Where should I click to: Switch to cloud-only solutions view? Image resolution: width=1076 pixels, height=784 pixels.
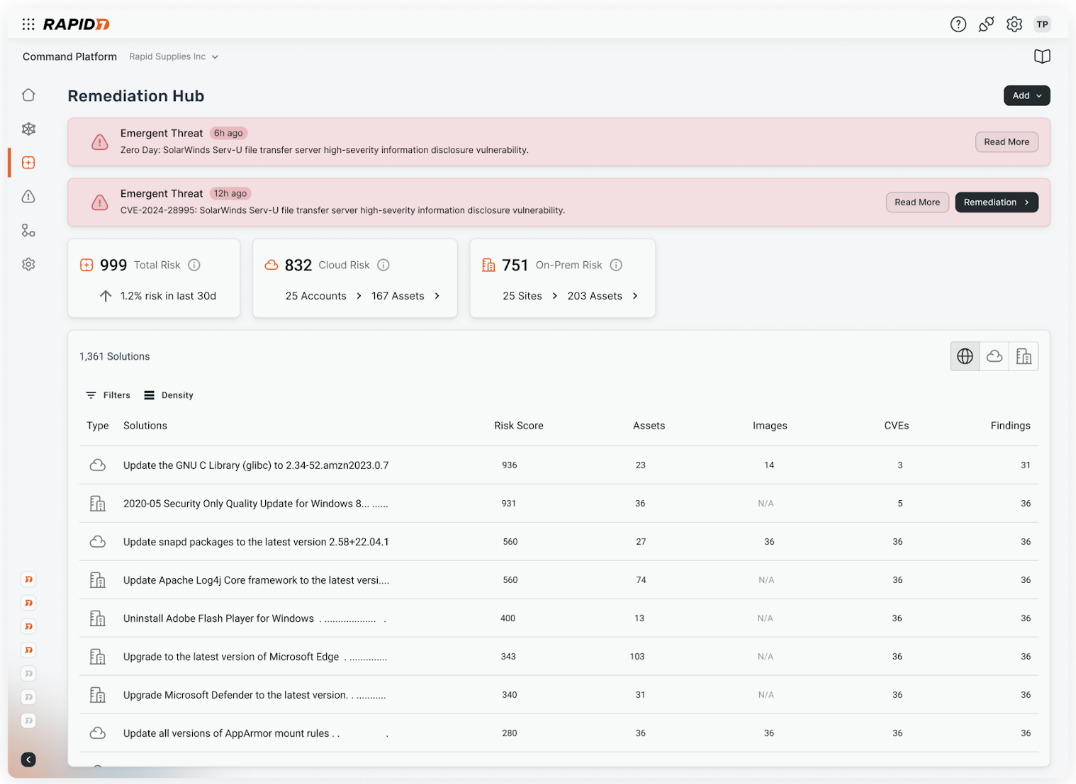pyautogui.click(x=994, y=356)
